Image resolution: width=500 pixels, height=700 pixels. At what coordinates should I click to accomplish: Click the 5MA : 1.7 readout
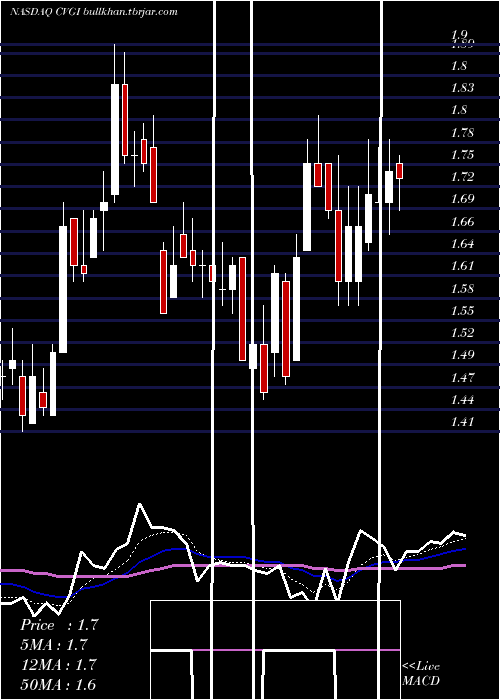pyautogui.click(x=54, y=645)
